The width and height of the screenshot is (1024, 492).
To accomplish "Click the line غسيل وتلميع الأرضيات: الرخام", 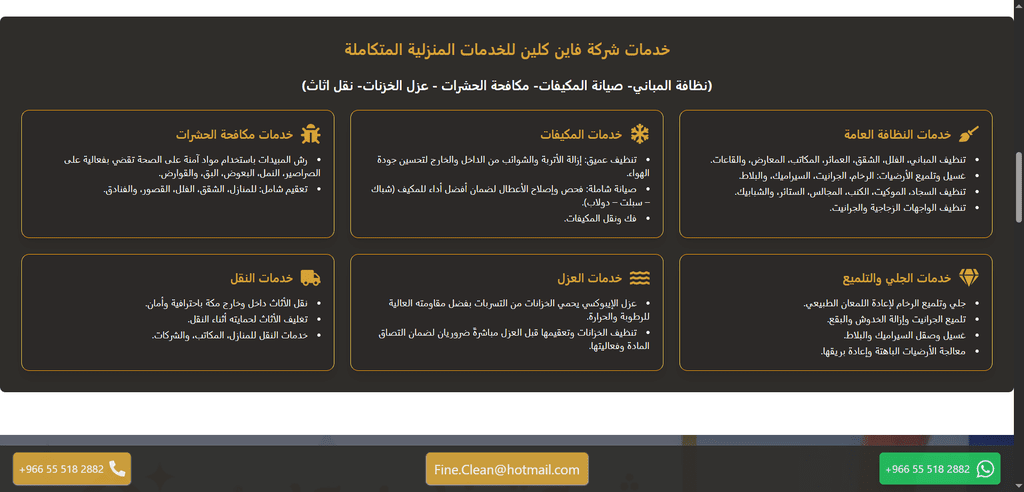I will pos(852,176).
